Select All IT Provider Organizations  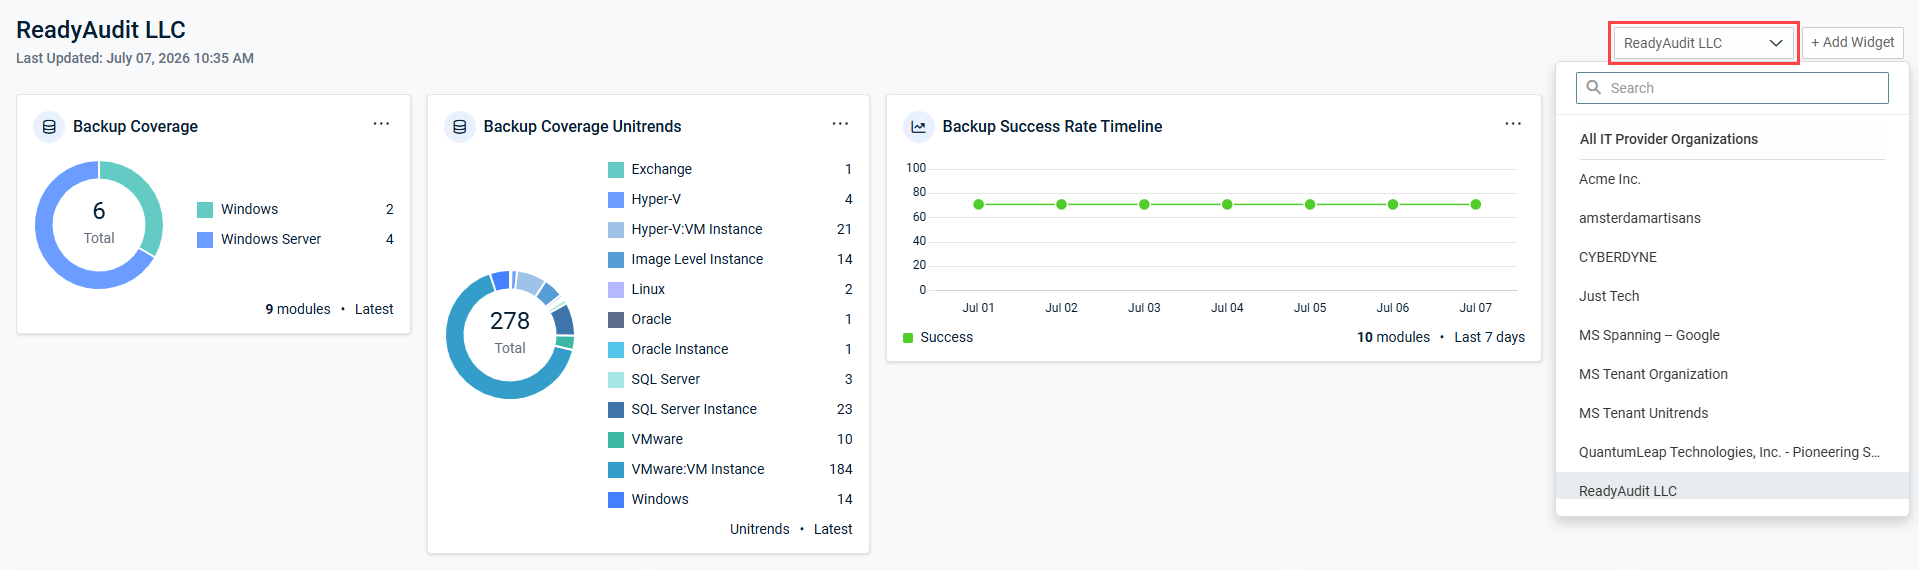coord(1668,139)
